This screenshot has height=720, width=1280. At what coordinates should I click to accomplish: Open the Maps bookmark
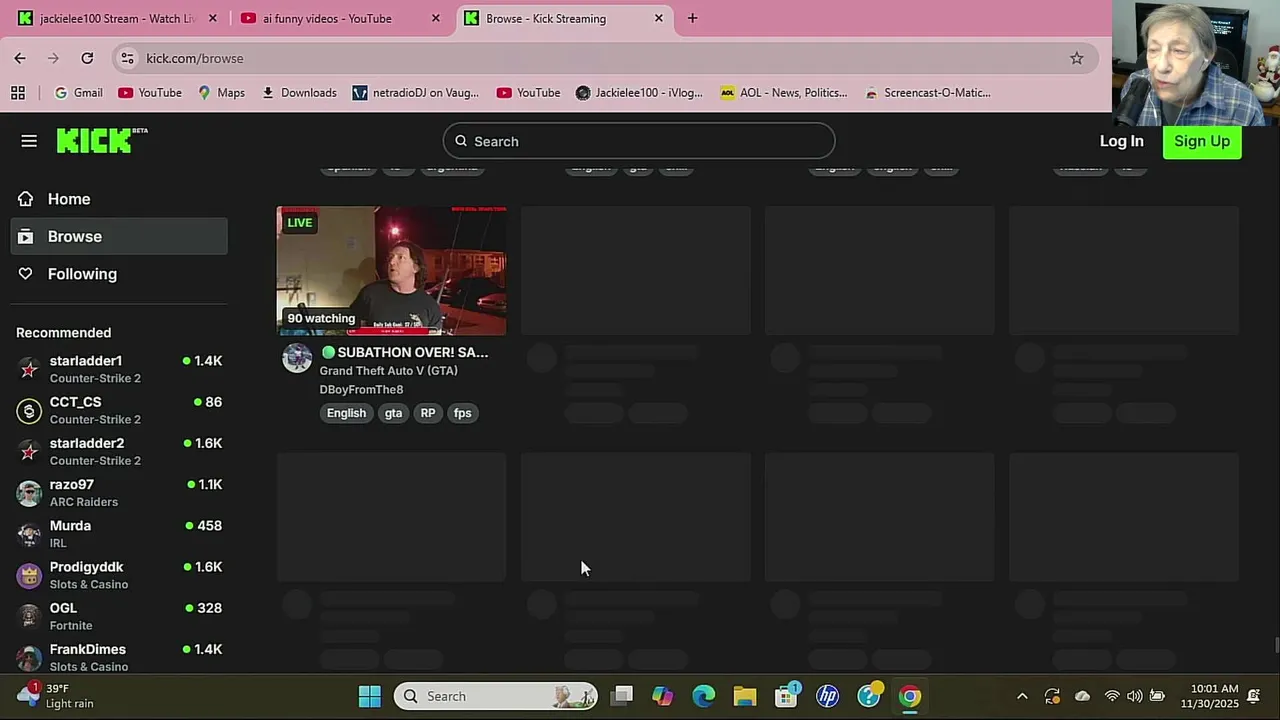221,93
